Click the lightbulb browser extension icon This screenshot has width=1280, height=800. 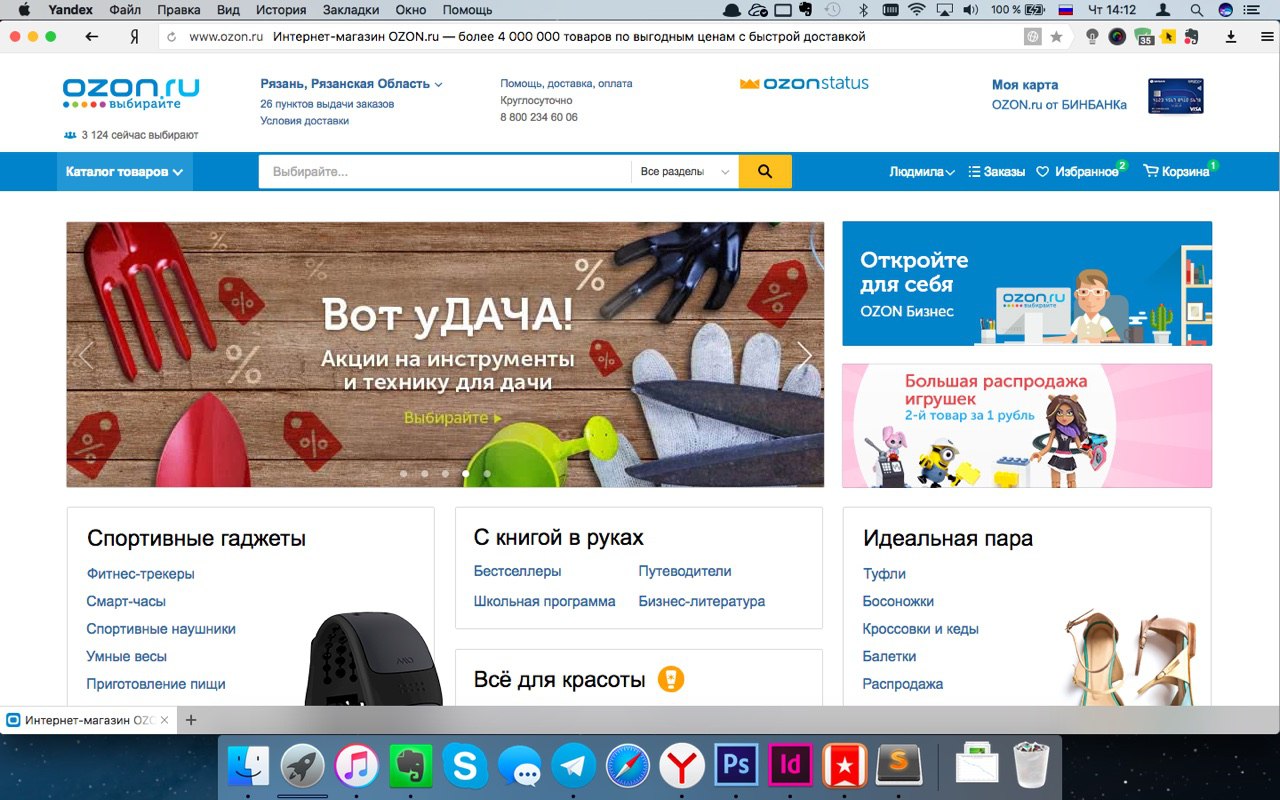1093,37
